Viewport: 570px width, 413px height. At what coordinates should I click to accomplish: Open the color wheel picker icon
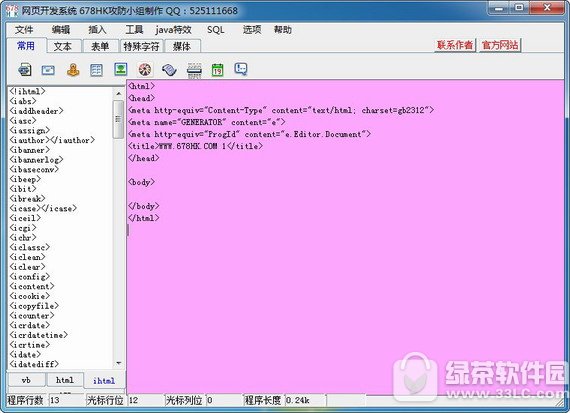click(145, 69)
